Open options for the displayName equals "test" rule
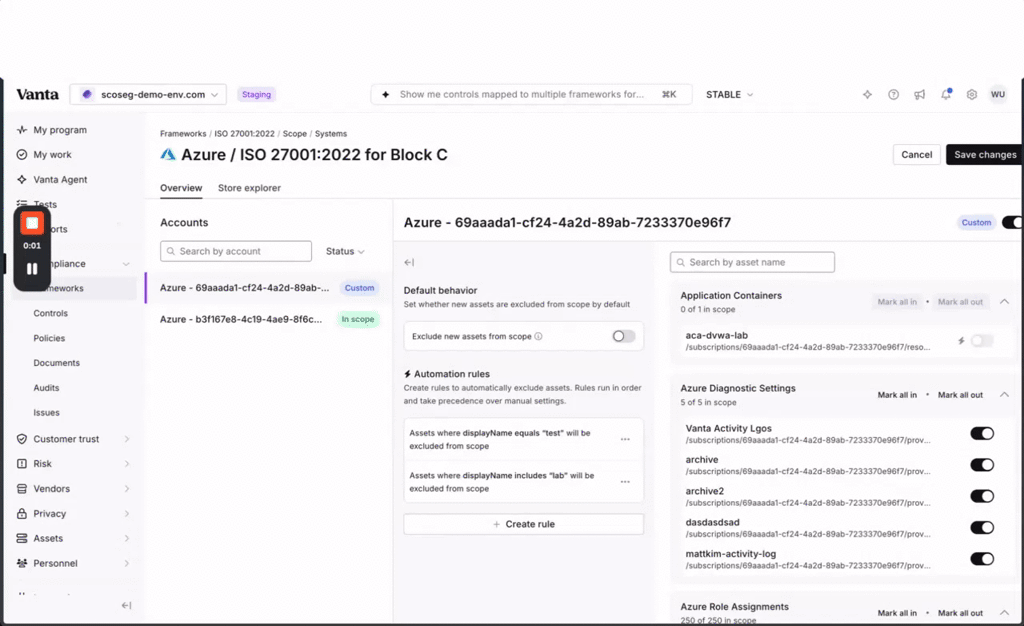This screenshot has width=1024, height=626. [x=625, y=439]
